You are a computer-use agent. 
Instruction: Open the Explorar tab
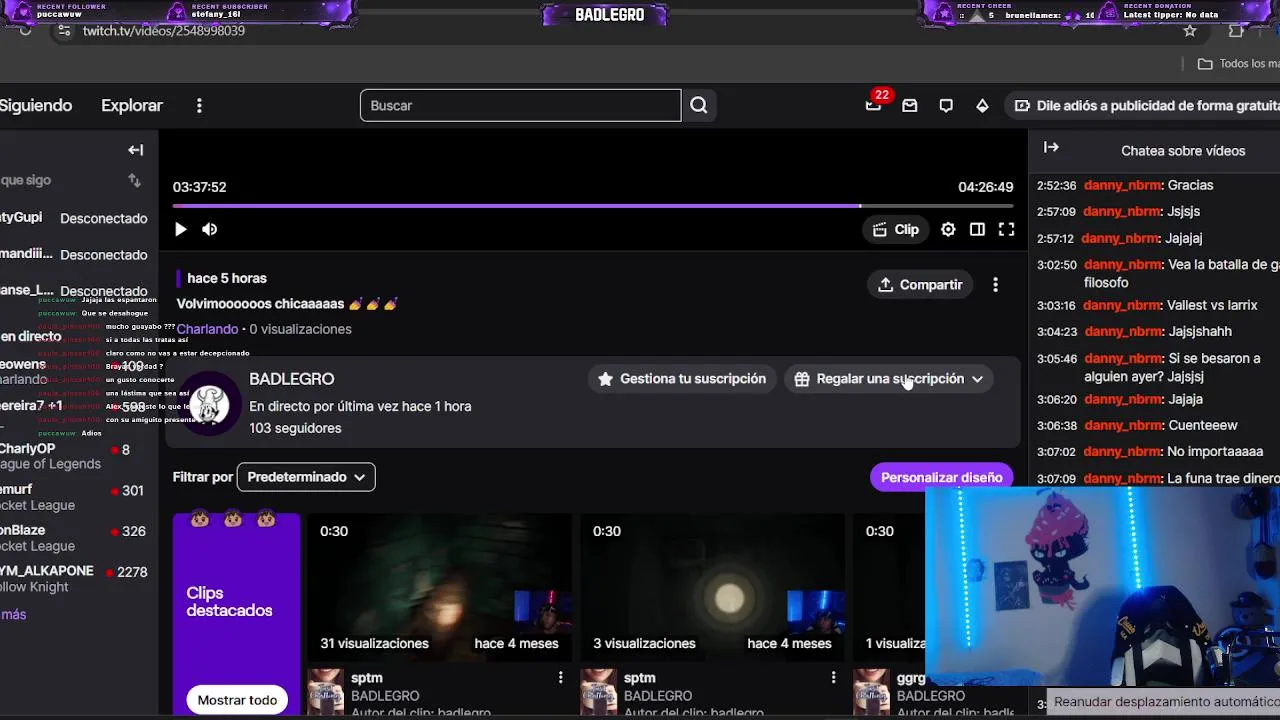tap(132, 105)
